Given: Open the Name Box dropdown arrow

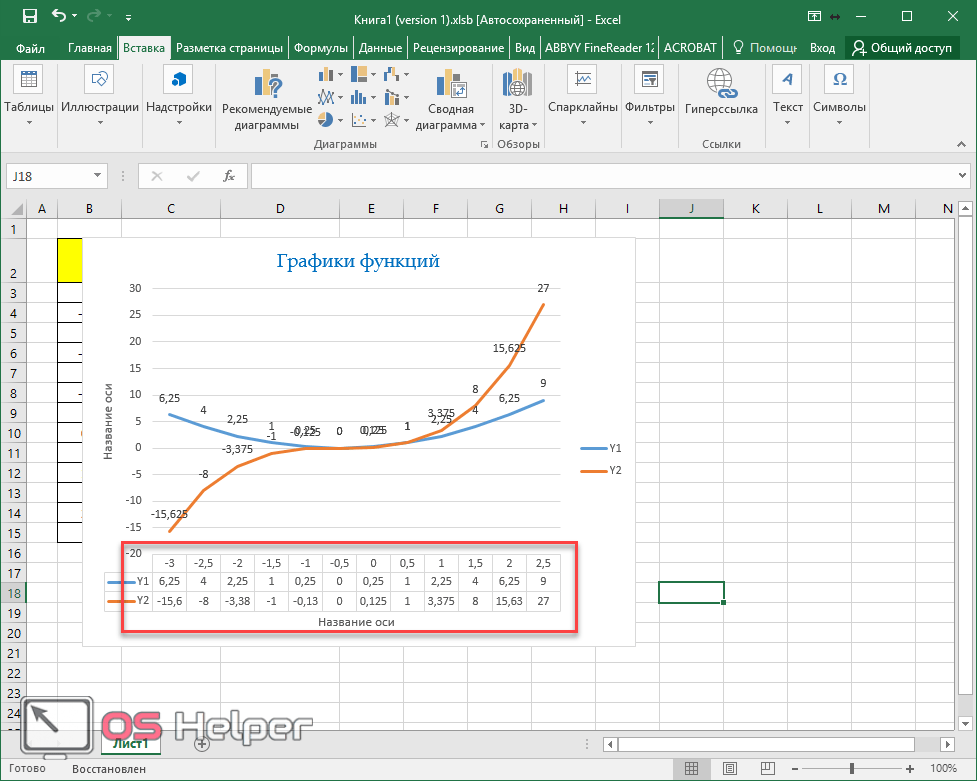Looking at the screenshot, I should click(x=97, y=176).
